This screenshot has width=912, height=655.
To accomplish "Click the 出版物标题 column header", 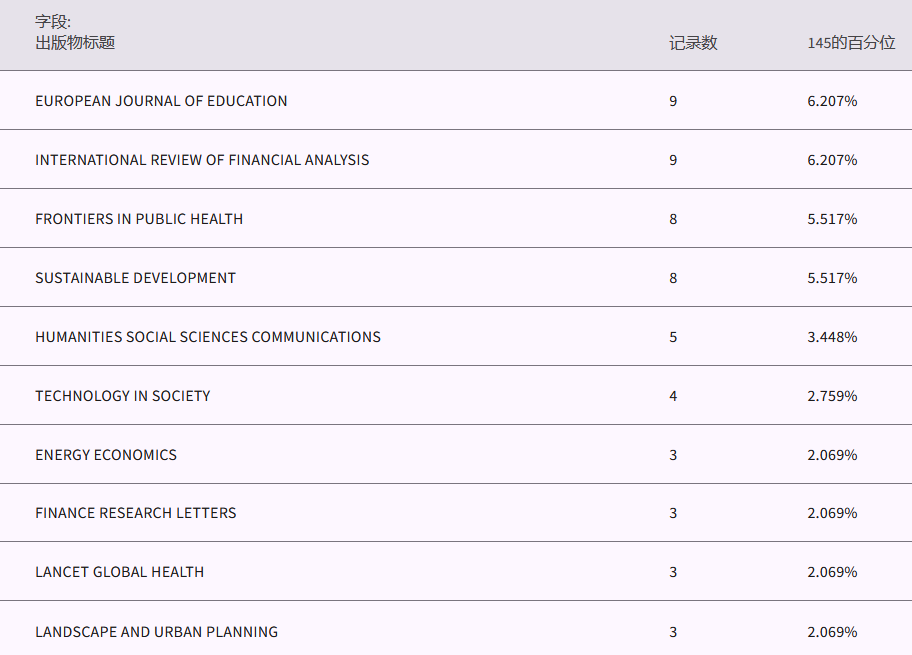I will point(75,43).
